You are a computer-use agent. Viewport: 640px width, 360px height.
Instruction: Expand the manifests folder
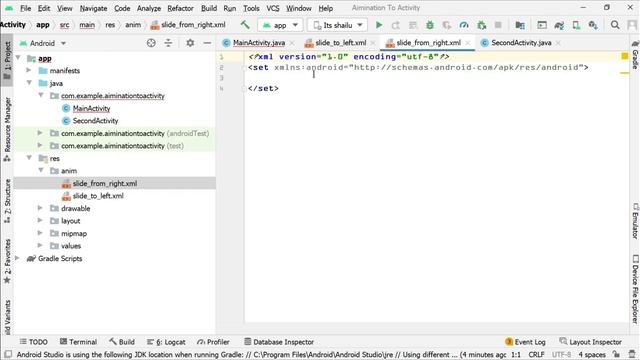pos(29,70)
